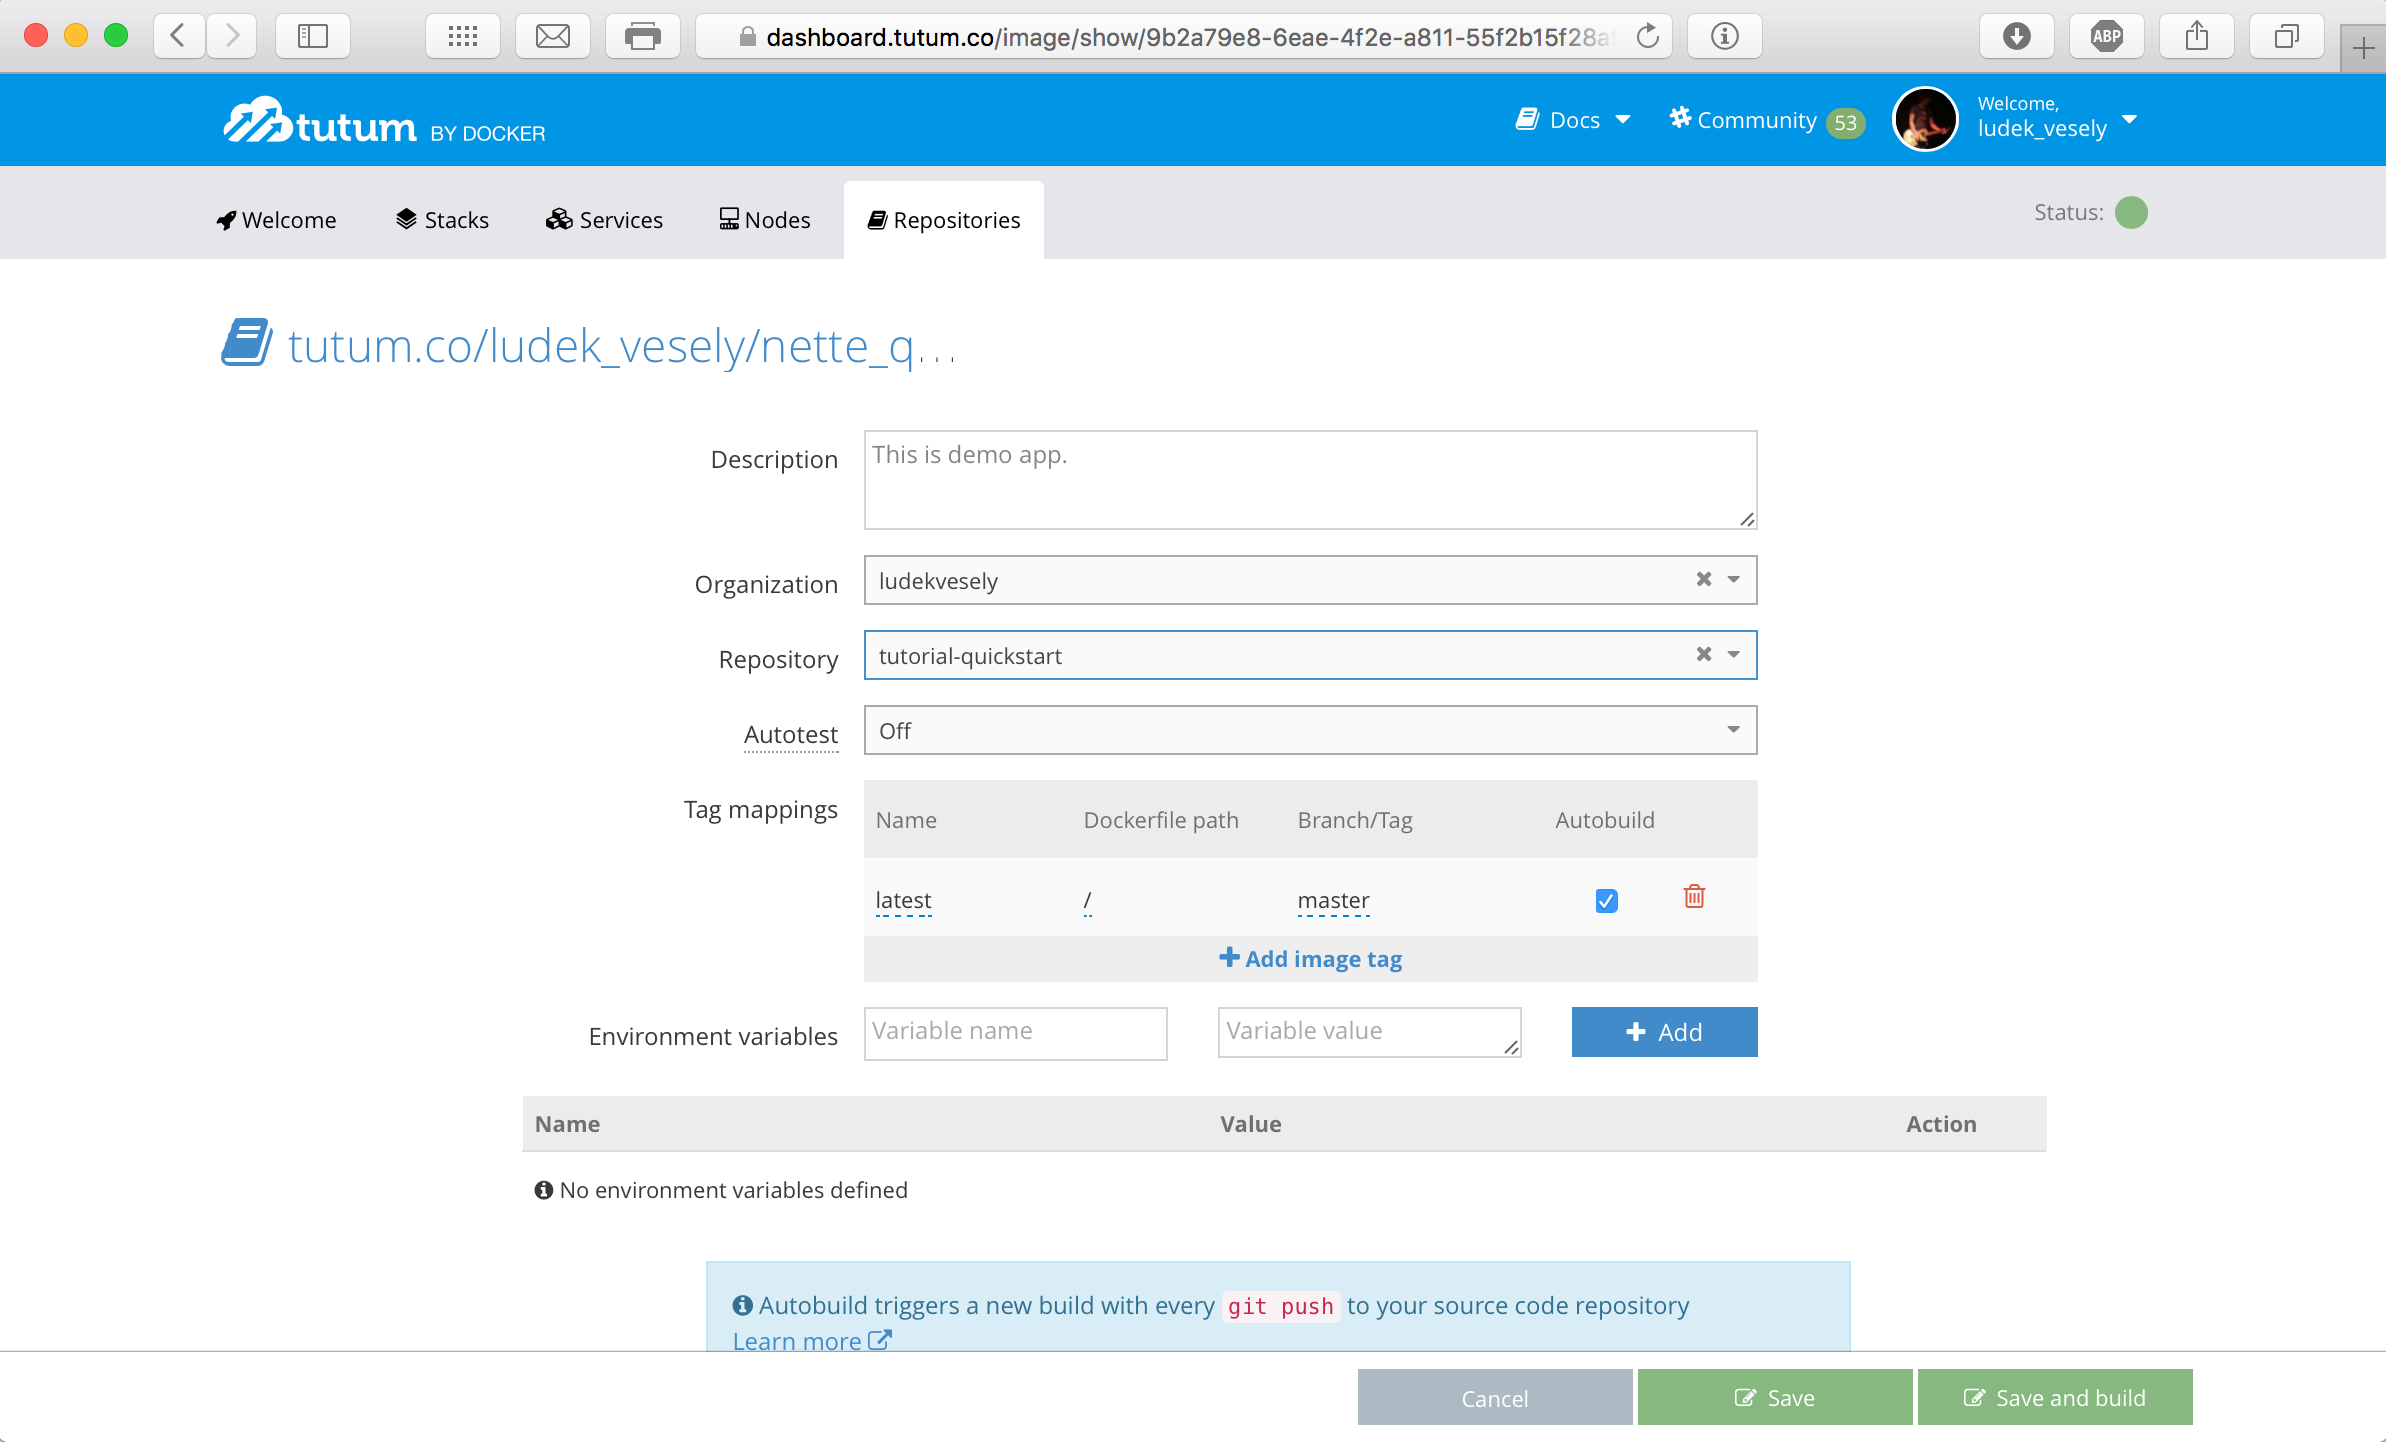This screenshot has height=1442, width=2386.
Task: Edit the latest tag name
Action: (903, 901)
